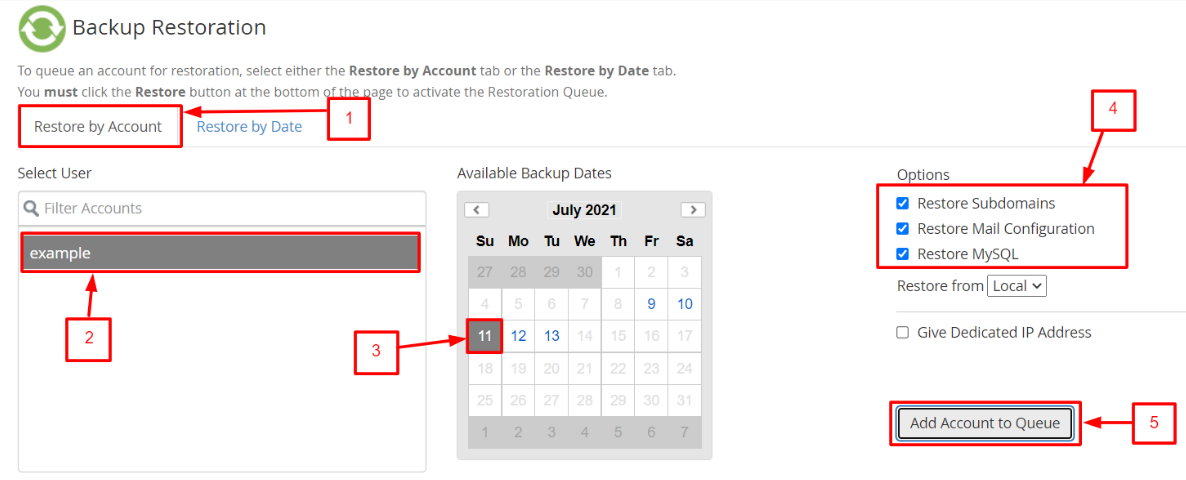Click the selected date 11 cell

[485, 336]
